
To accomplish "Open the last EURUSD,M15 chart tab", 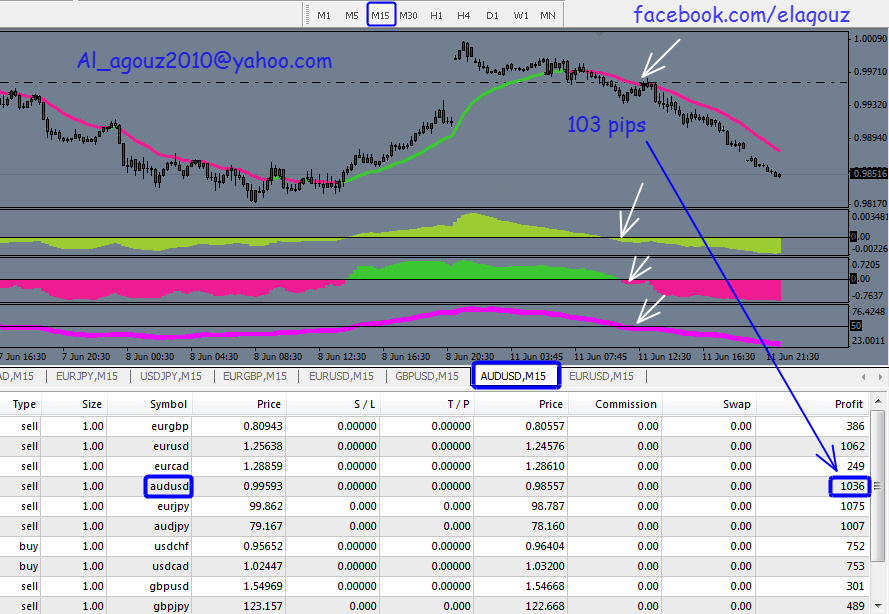I will pyautogui.click(x=602, y=376).
